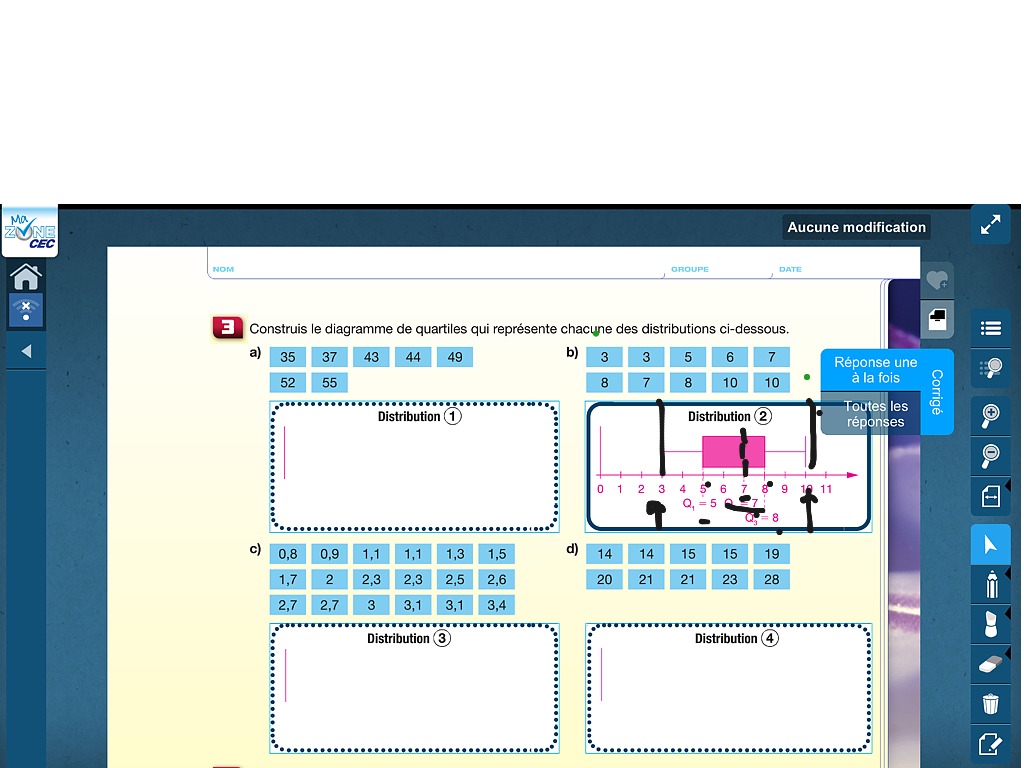Click the zoom out magnifier
The height and width of the screenshot is (768, 1024).
(990, 456)
